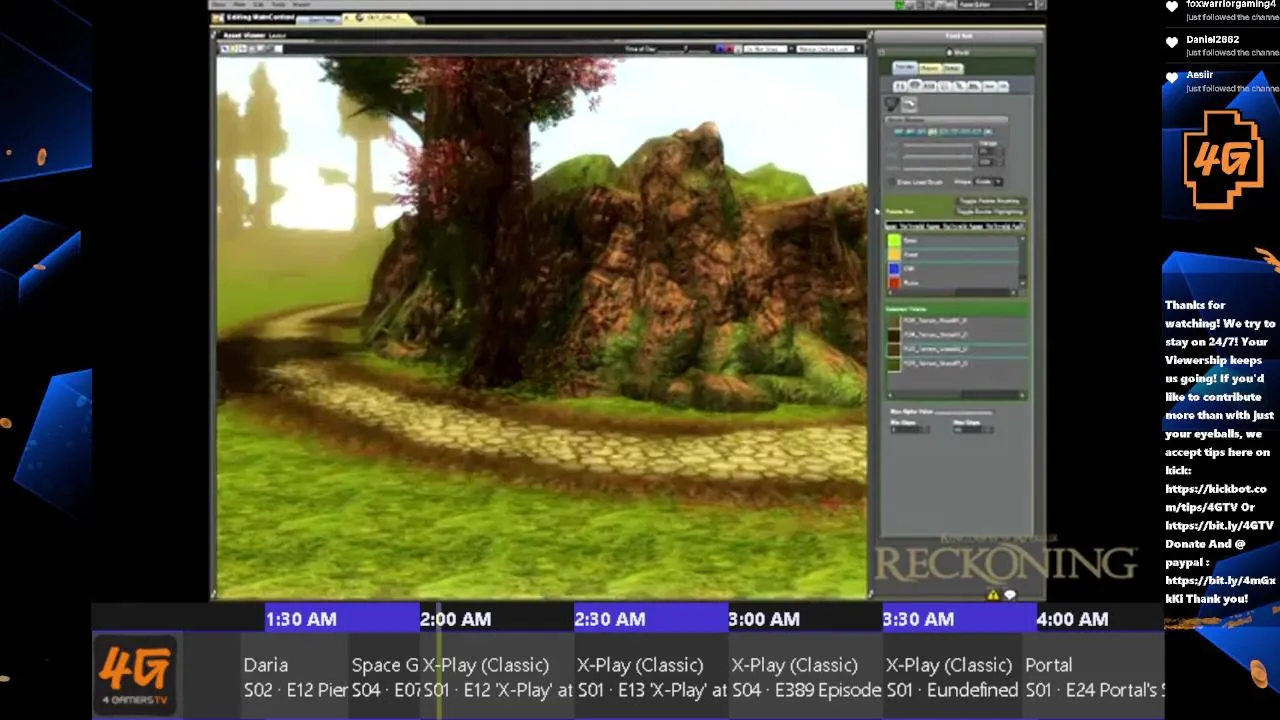1280x720 pixels.
Task: Click the 2:00 AM timeline marker
Action: click(x=455, y=619)
